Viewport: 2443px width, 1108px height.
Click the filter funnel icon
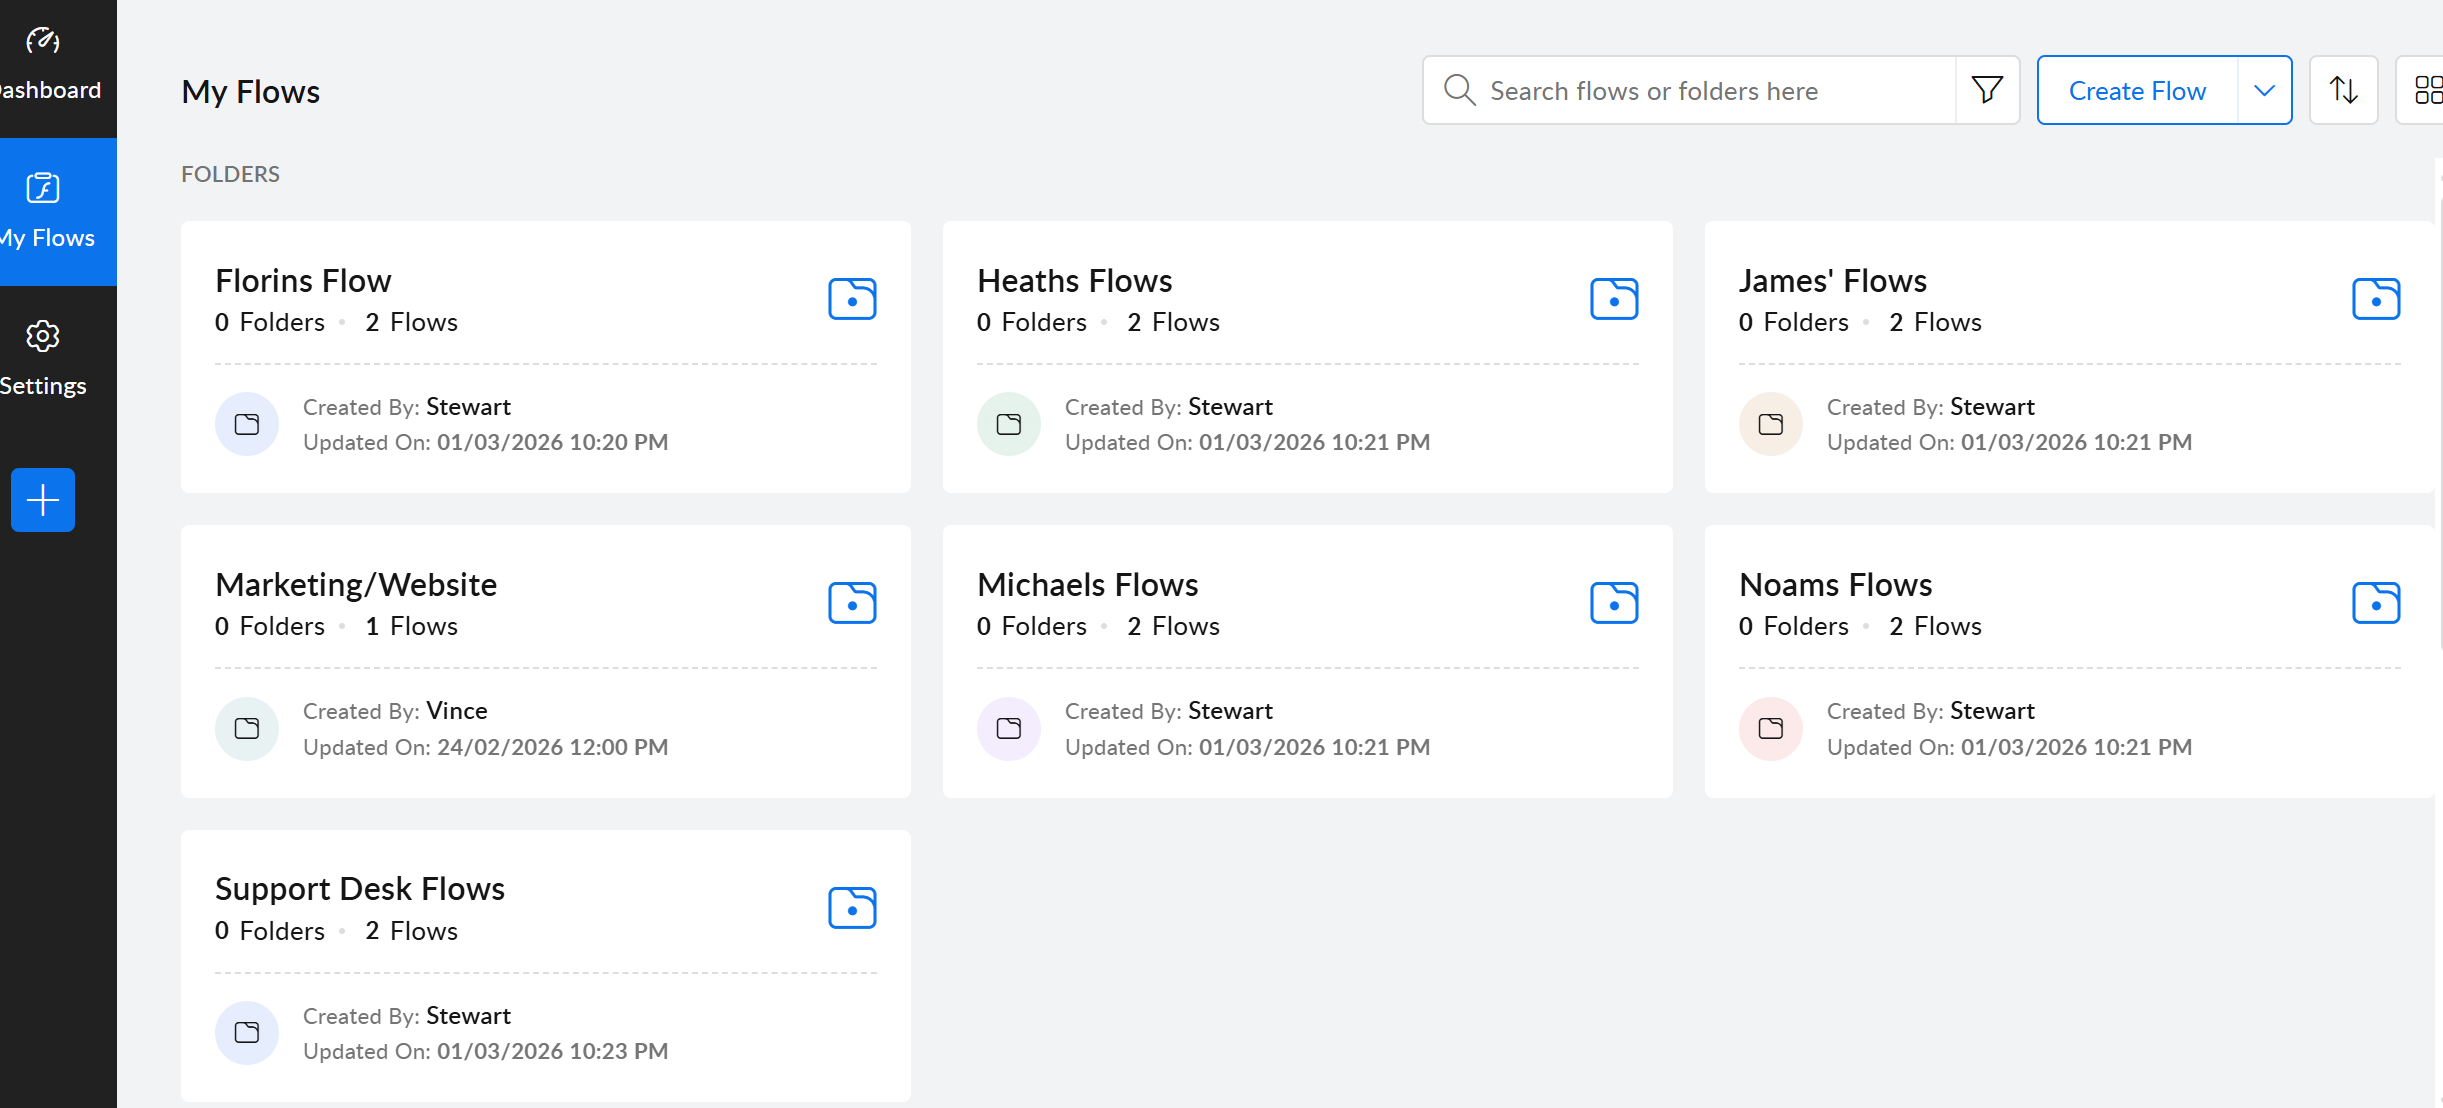coord(1987,90)
